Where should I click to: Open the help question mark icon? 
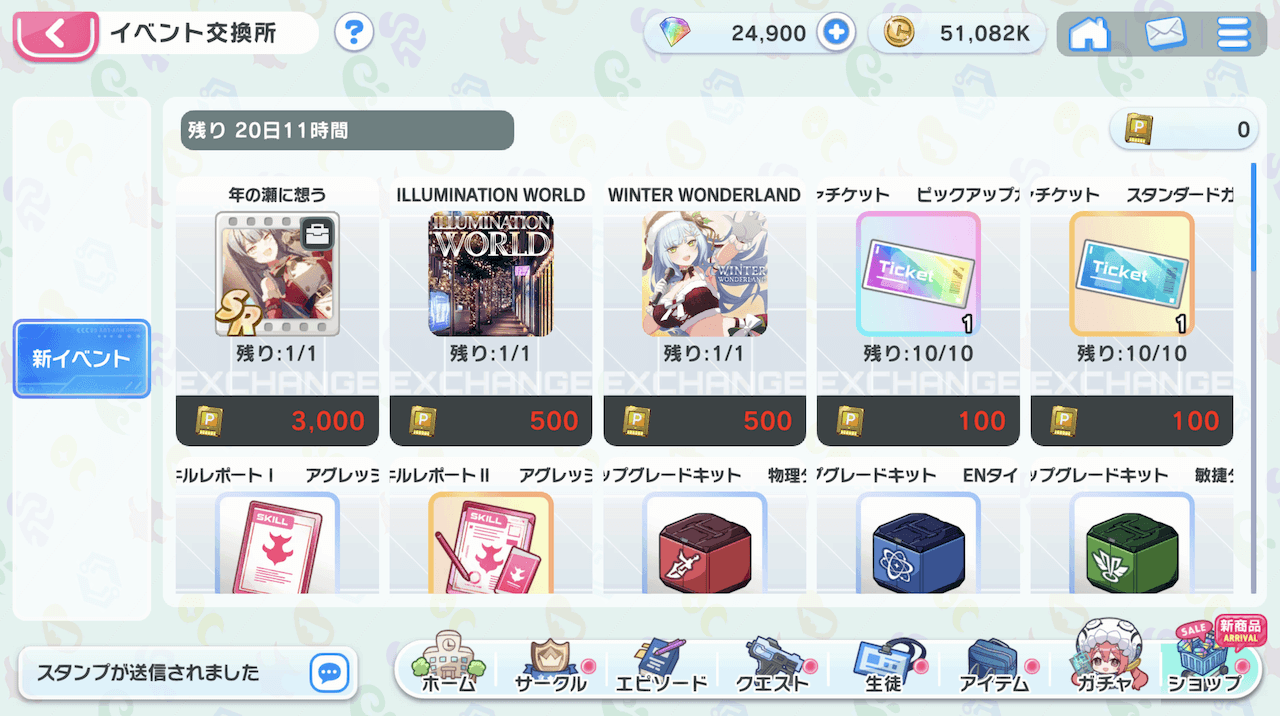pyautogui.click(x=354, y=33)
